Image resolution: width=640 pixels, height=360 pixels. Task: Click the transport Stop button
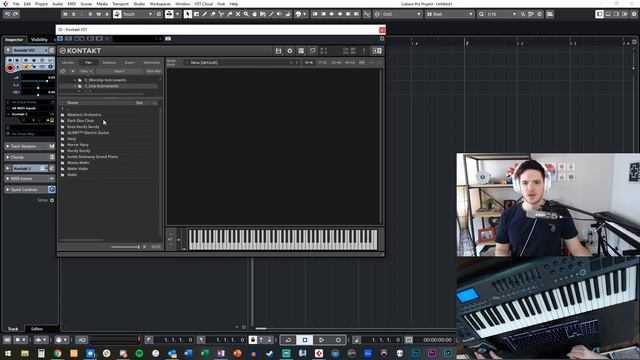305,340
